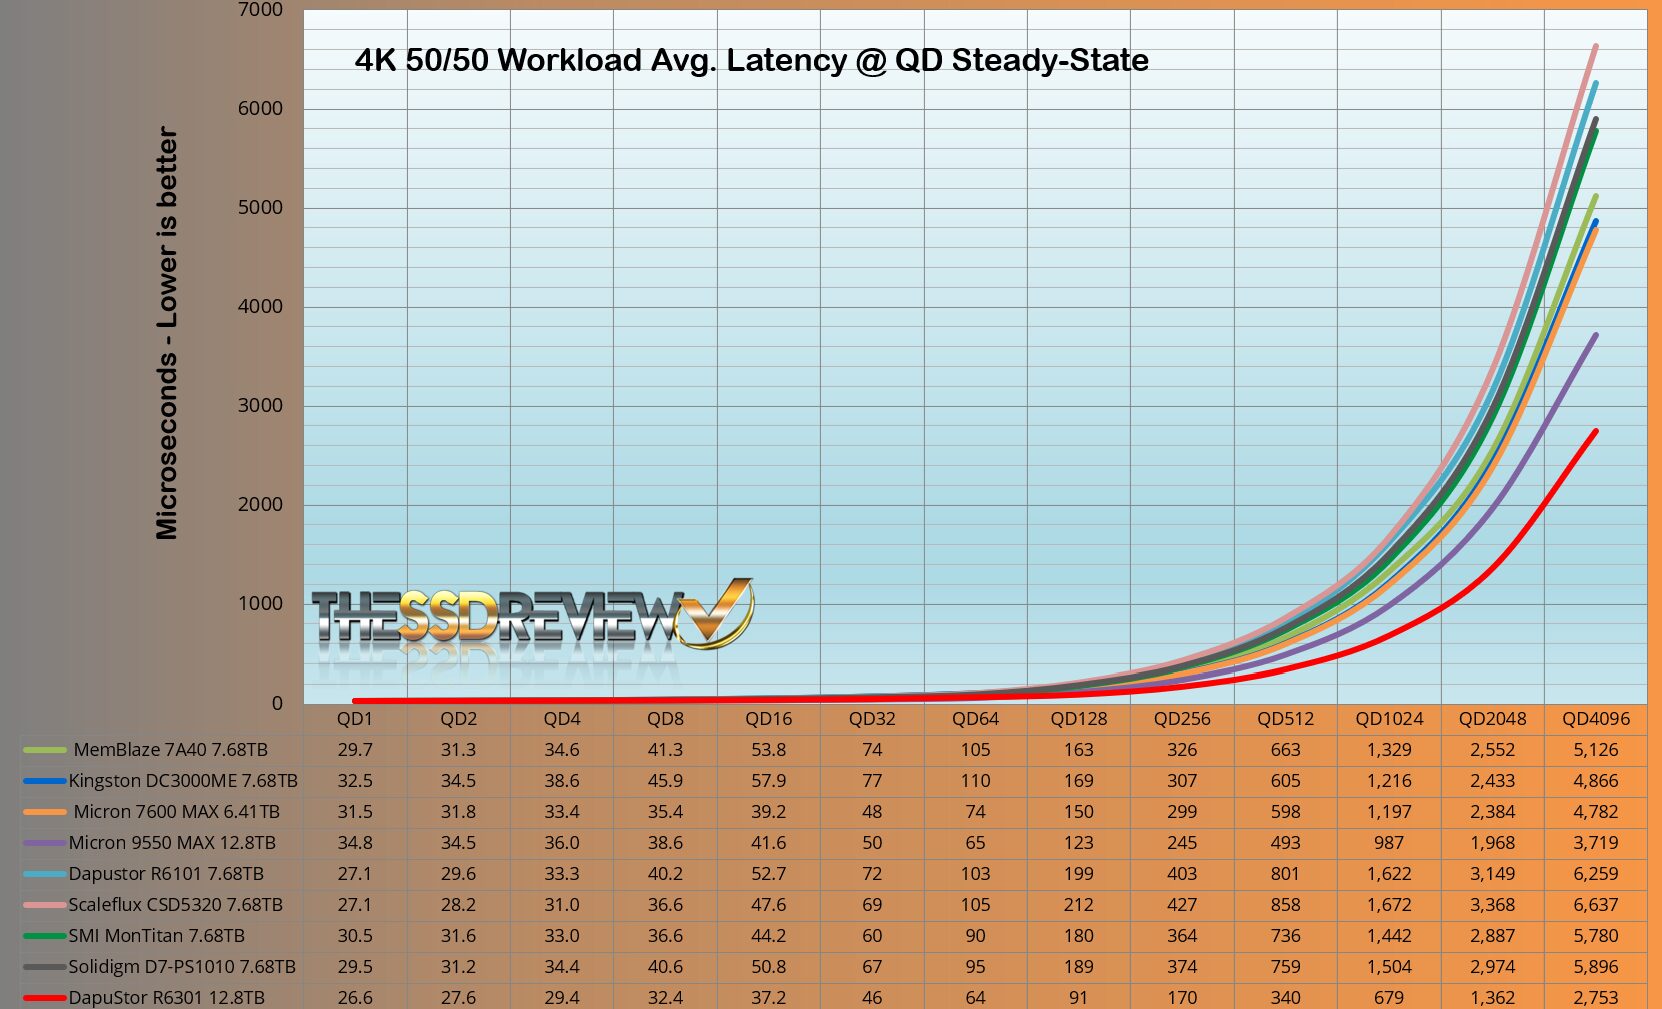The height and width of the screenshot is (1009, 1662).
Task: Click Micron 9550 QD4096 value 3,719
Action: pos(1596,842)
